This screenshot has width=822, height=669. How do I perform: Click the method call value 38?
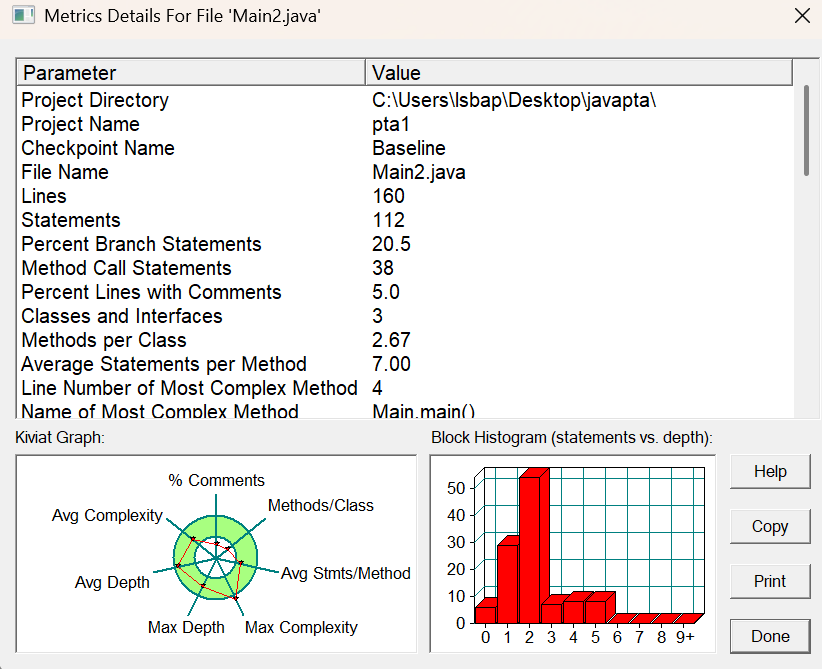click(383, 268)
